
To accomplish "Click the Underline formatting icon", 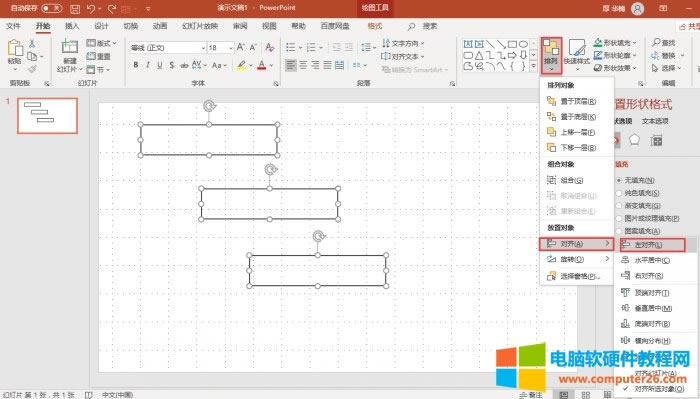I will click(160, 65).
